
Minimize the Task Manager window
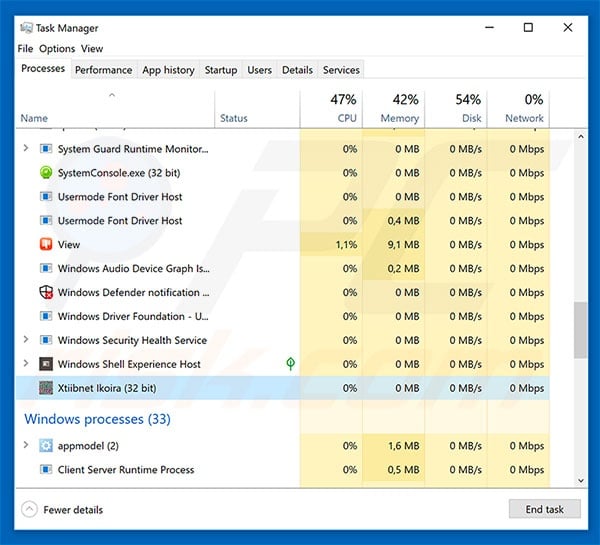[489, 27]
